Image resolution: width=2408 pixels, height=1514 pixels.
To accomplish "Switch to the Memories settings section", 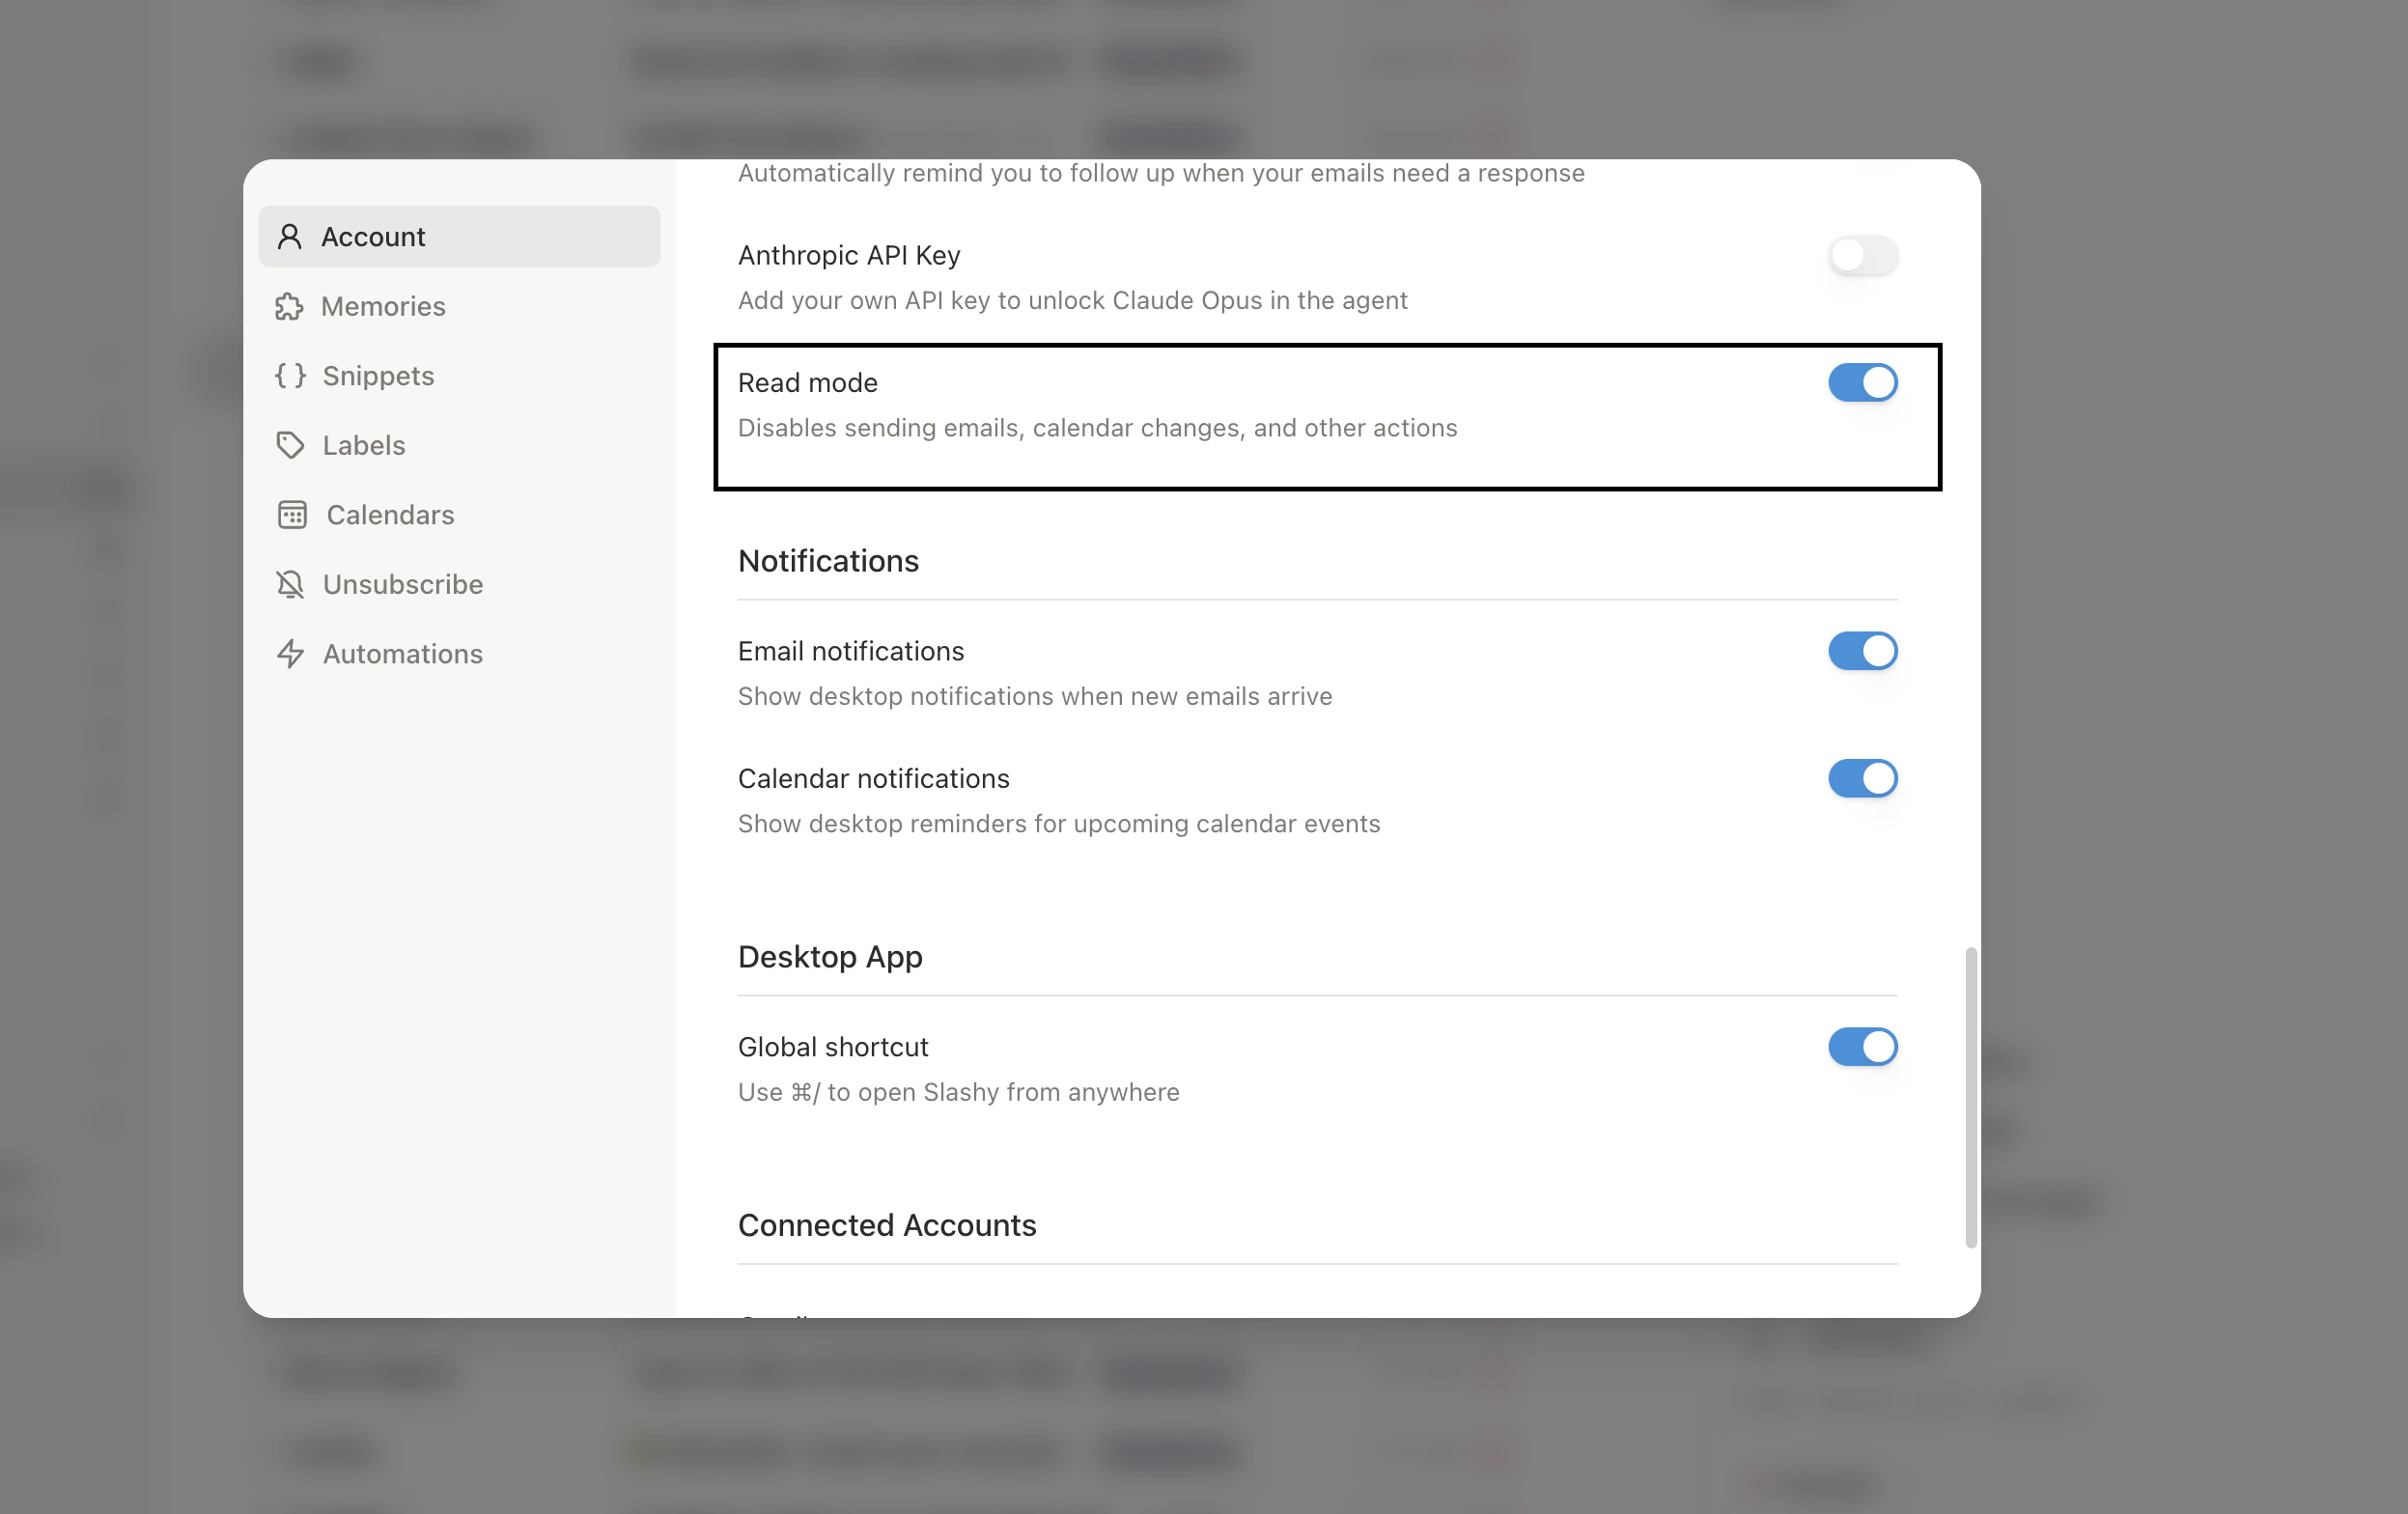I will (x=383, y=307).
